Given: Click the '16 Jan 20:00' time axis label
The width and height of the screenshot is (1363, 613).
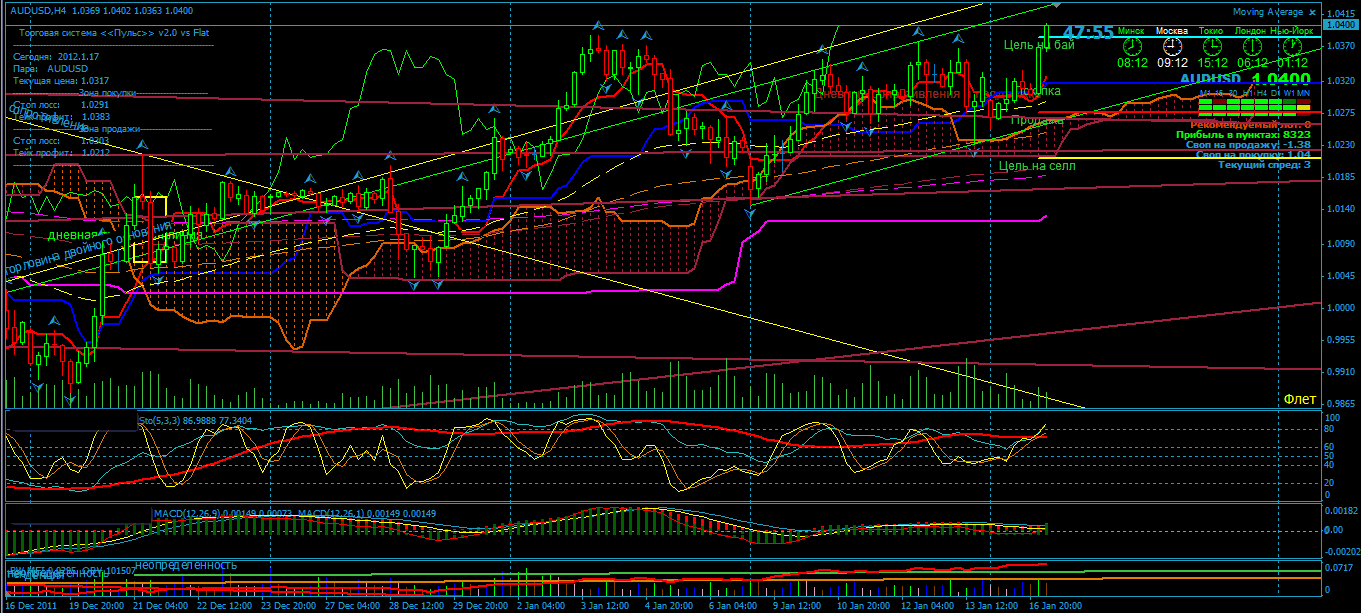Looking at the screenshot, I should tap(1053, 606).
